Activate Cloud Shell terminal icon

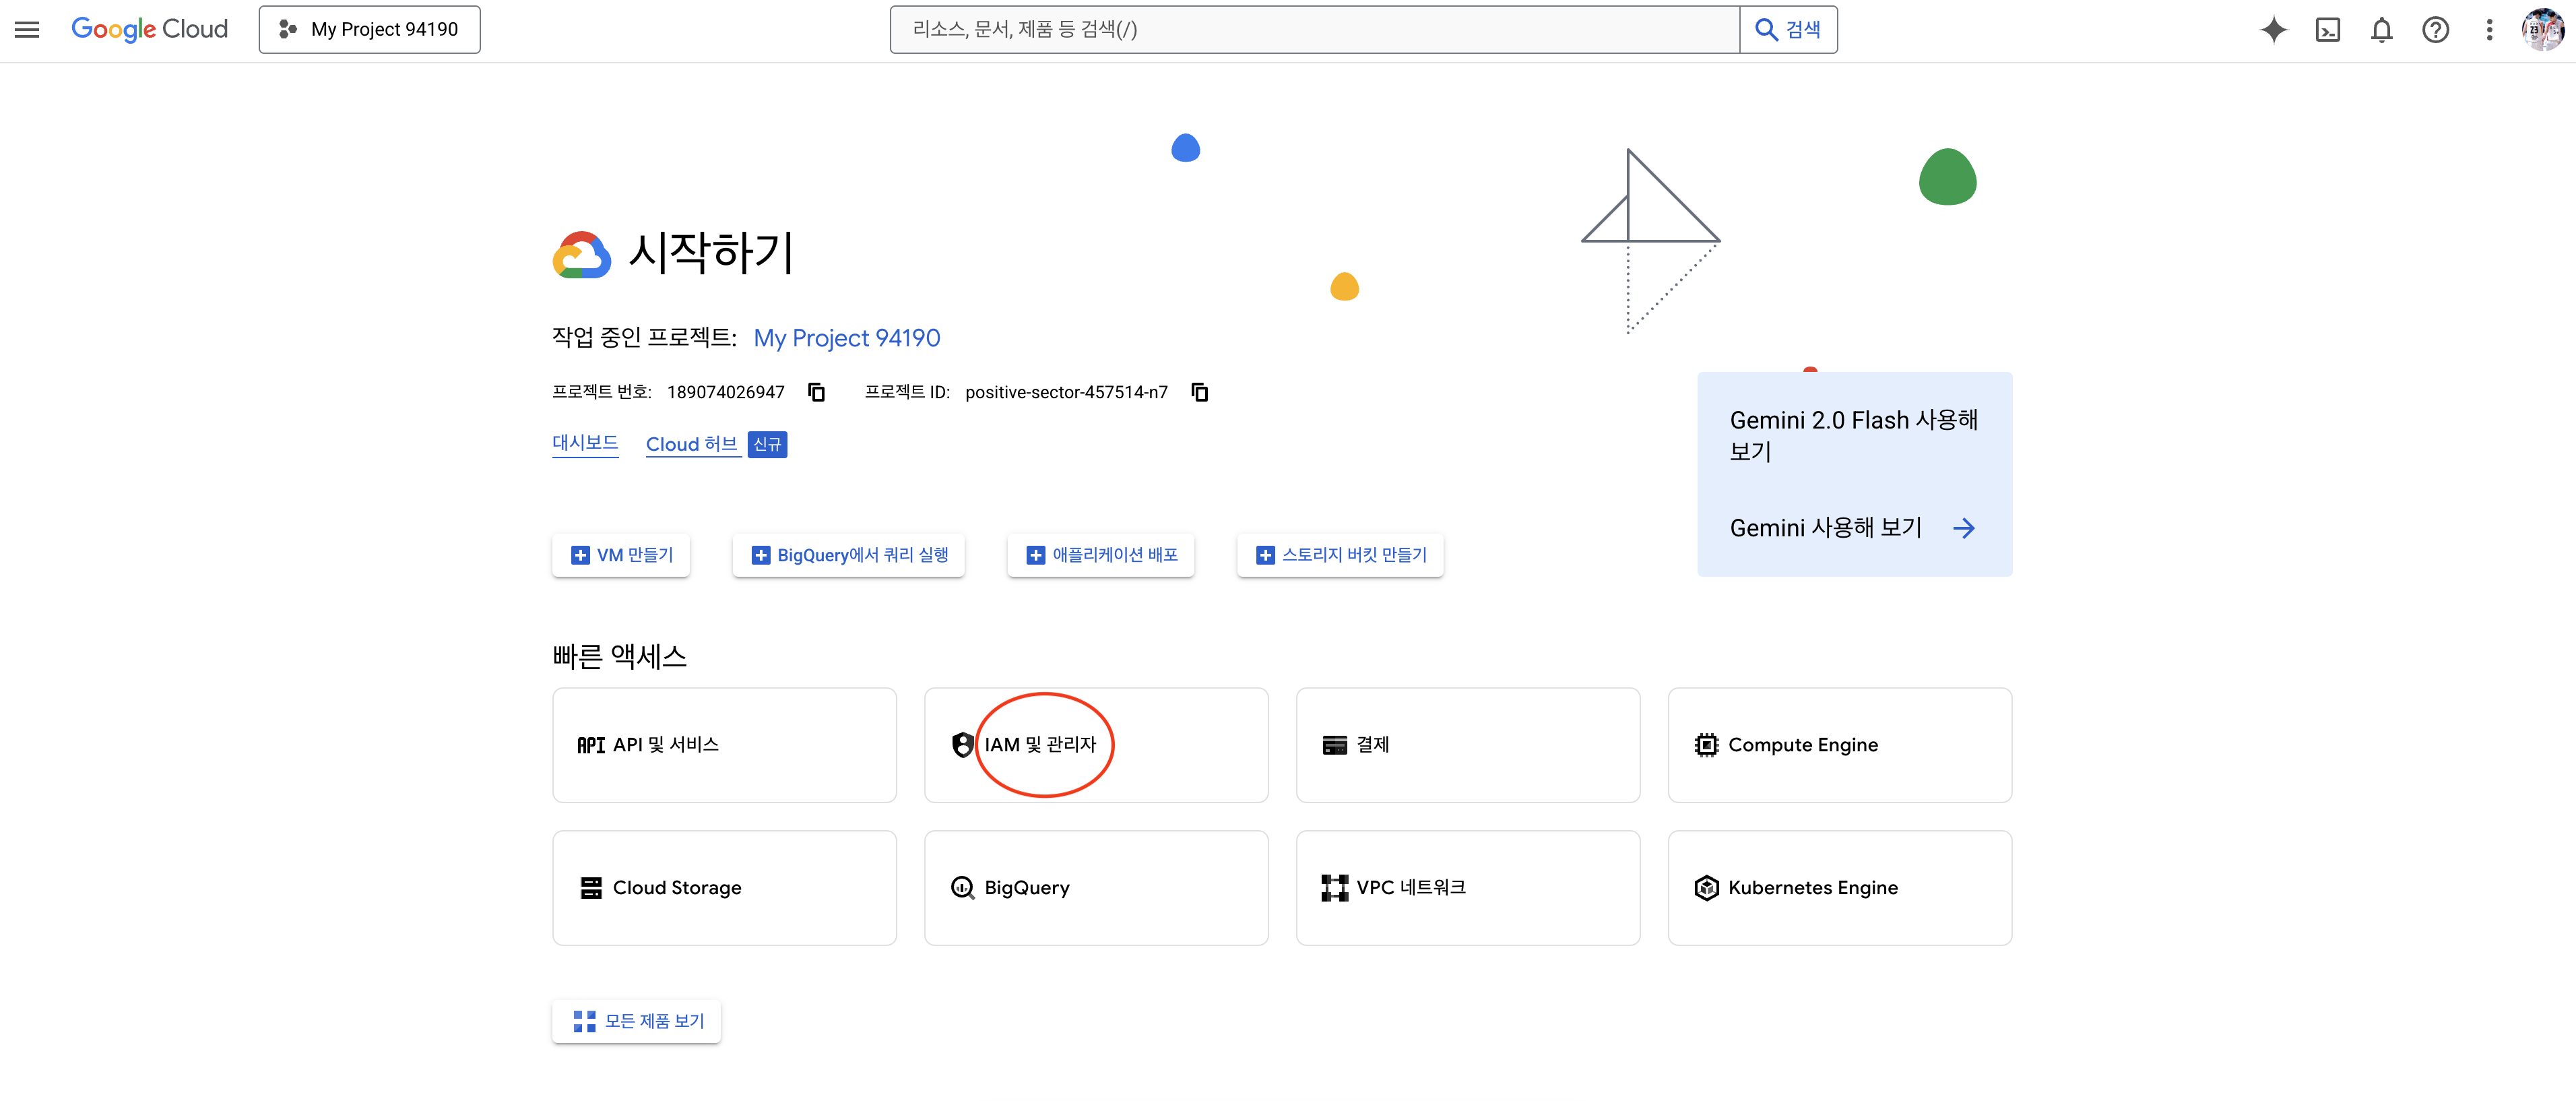click(x=2327, y=30)
